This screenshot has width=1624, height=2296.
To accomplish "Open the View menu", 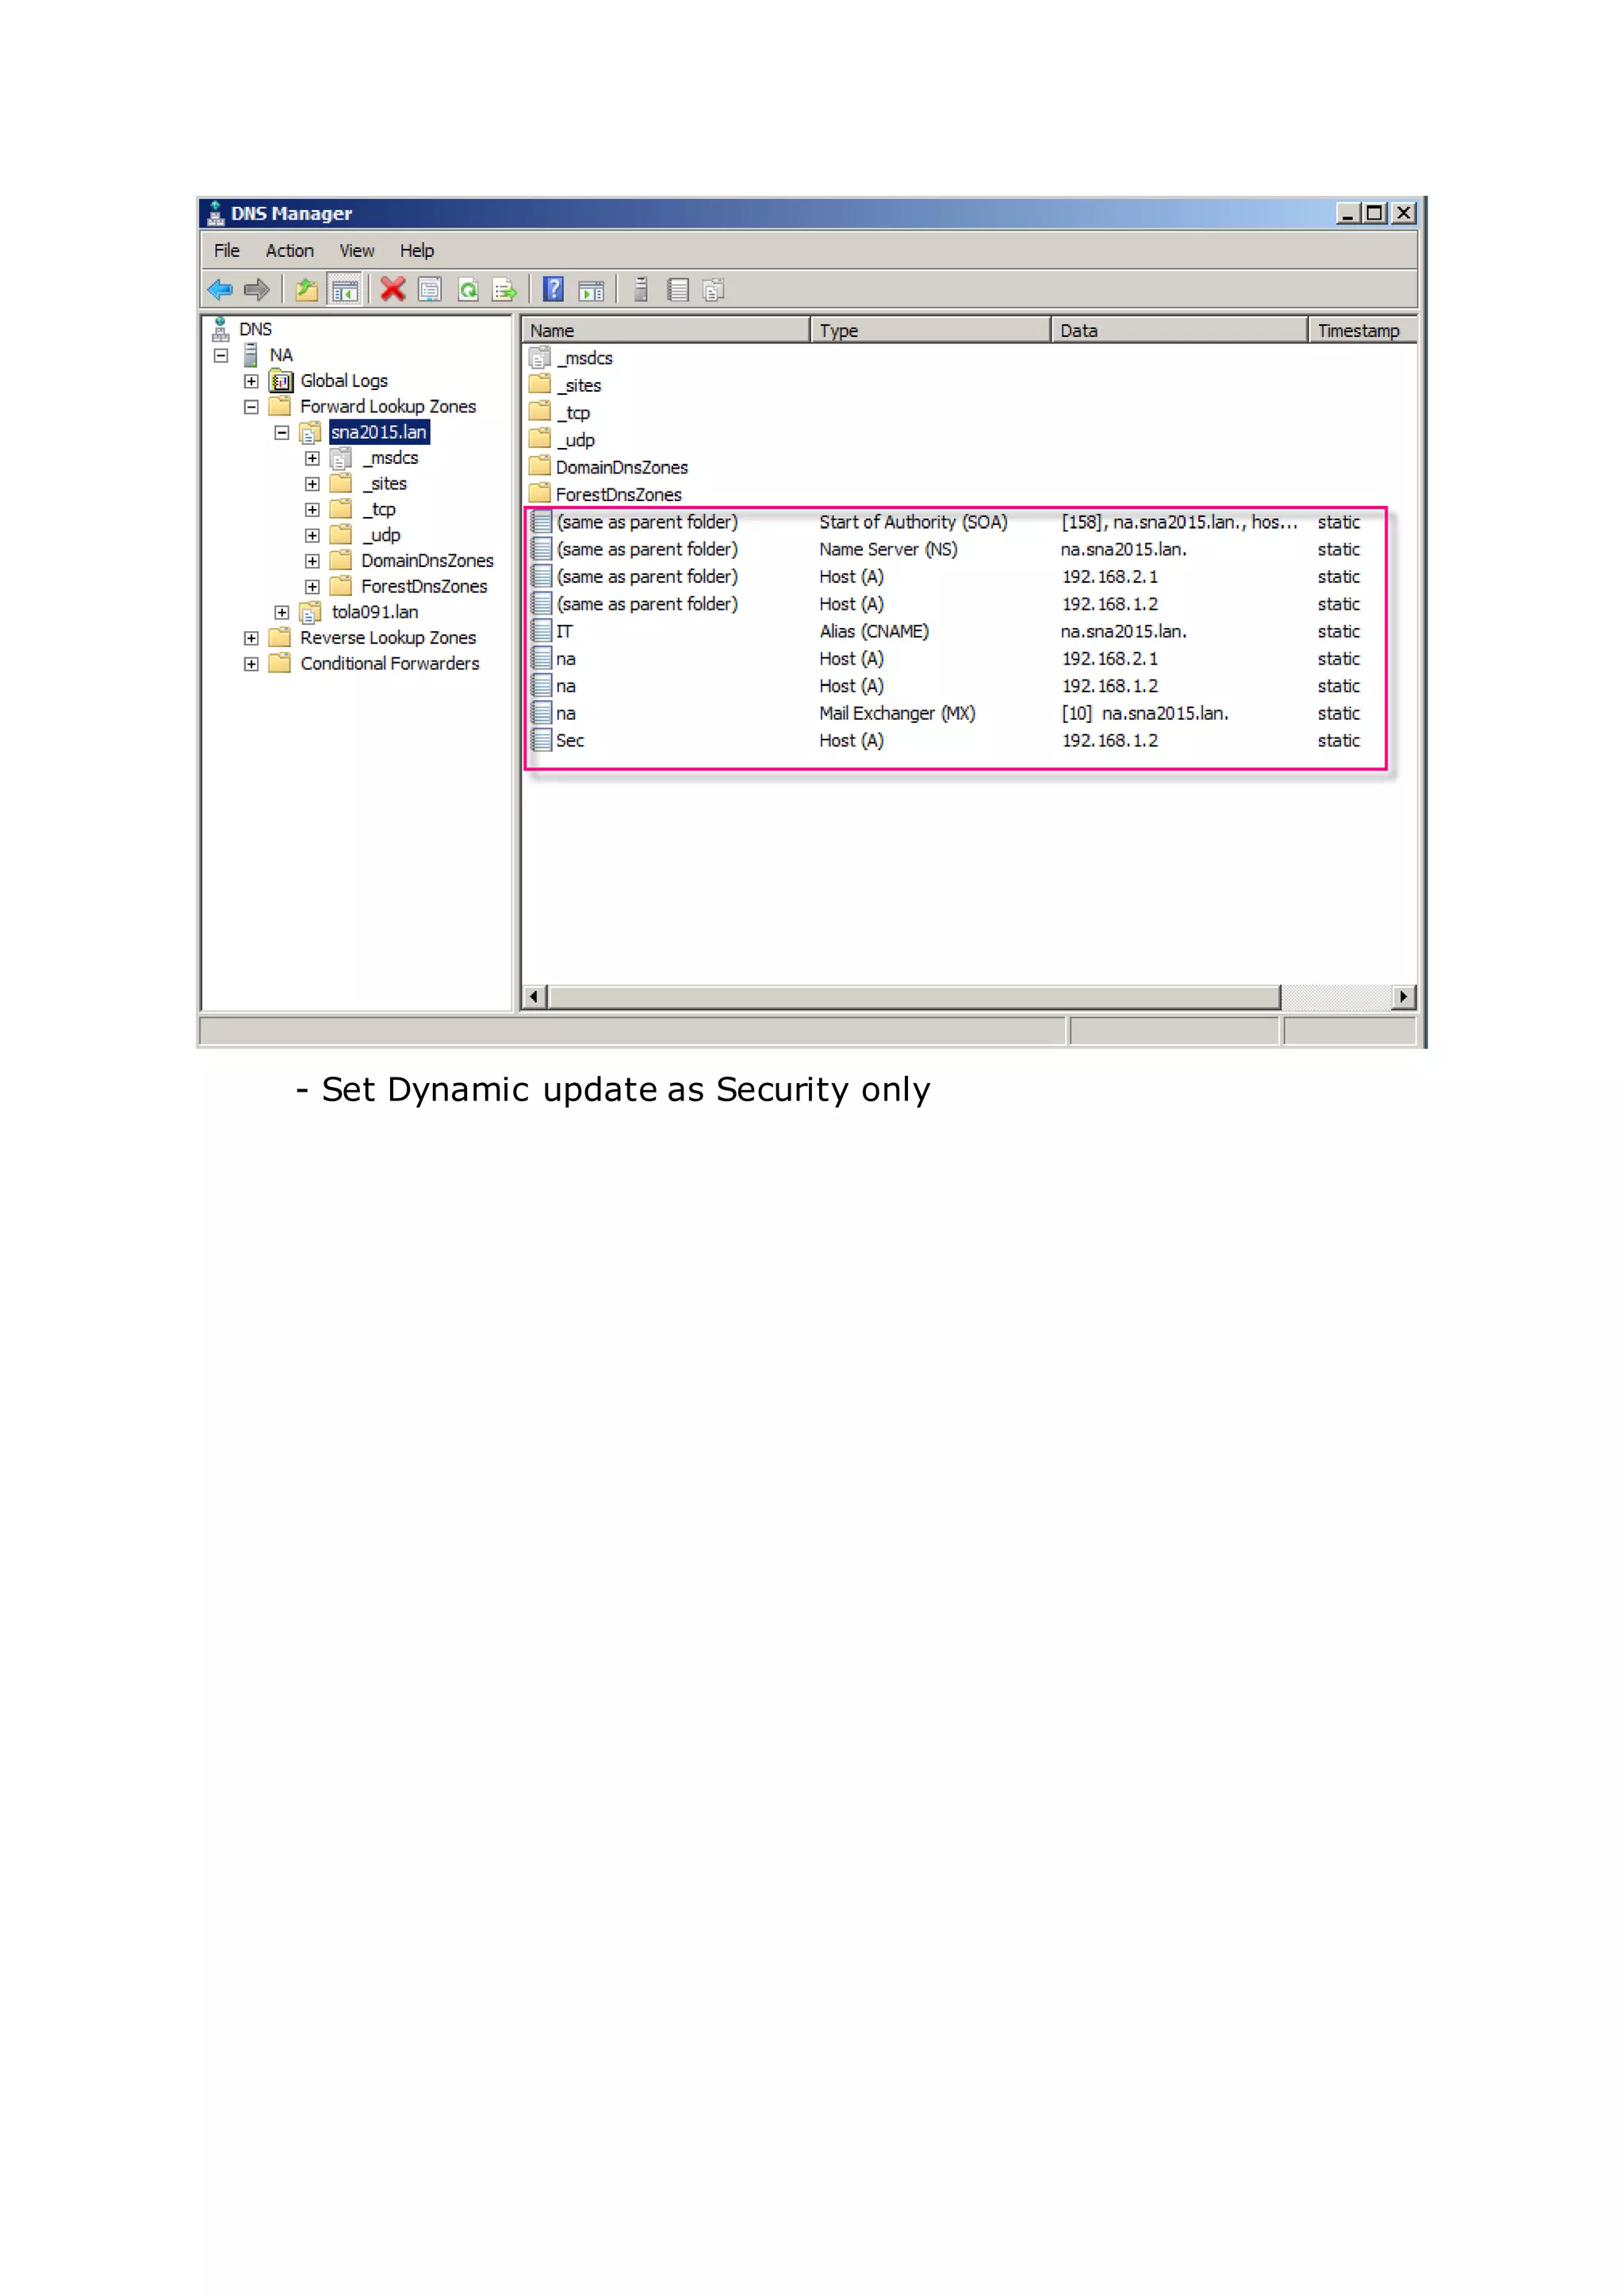I will [357, 251].
